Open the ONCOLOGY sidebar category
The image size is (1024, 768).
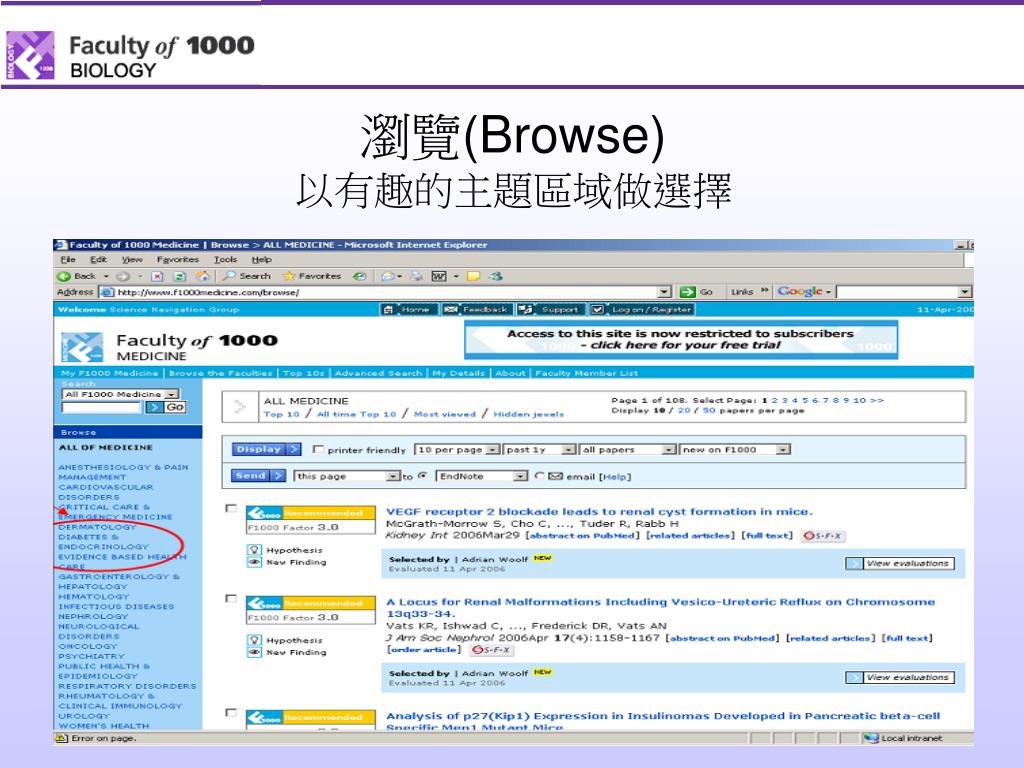point(88,646)
